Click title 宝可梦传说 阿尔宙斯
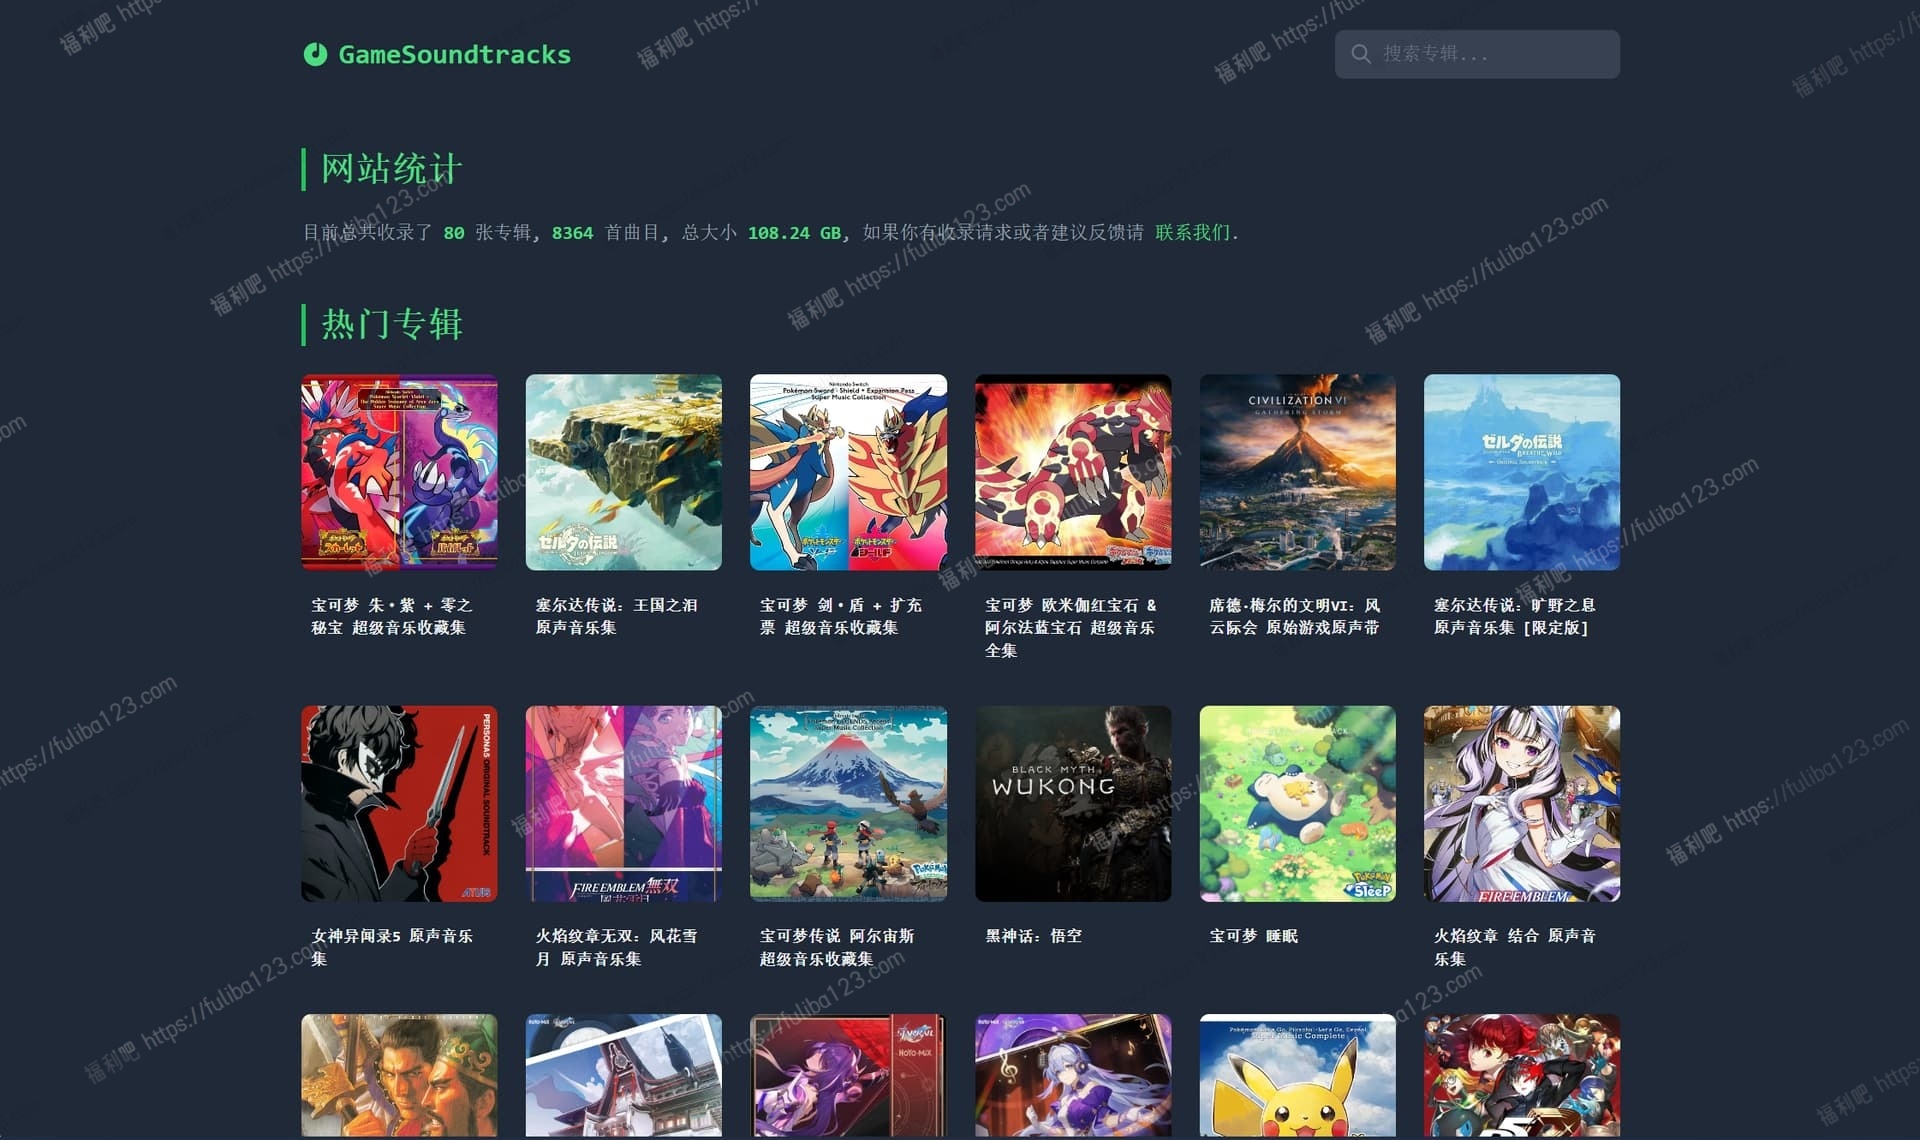The height and width of the screenshot is (1140, 1920). click(x=837, y=947)
